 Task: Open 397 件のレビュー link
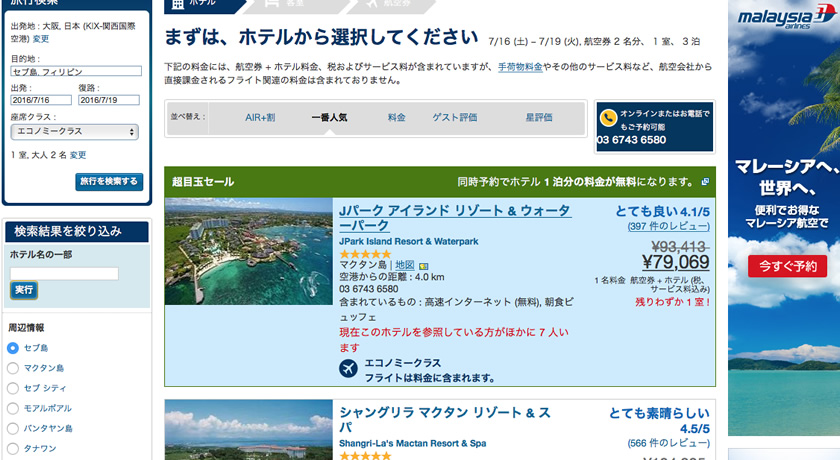tap(669, 227)
